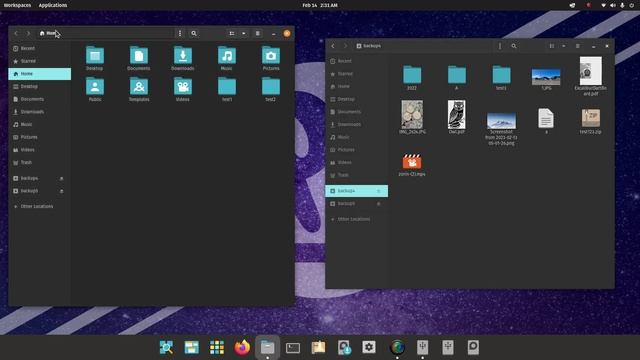This screenshot has height=360, width=640.
Task: Click the volume icon in system tray
Action: click(613, 5)
